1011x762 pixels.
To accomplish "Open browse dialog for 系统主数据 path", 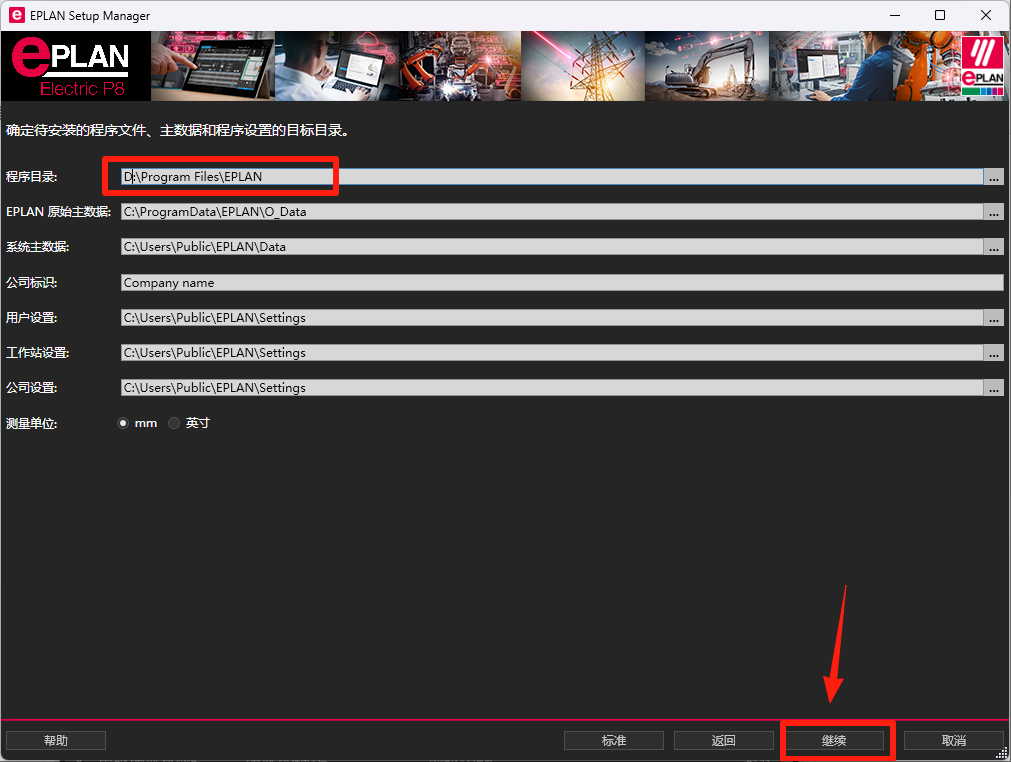I will (x=993, y=247).
